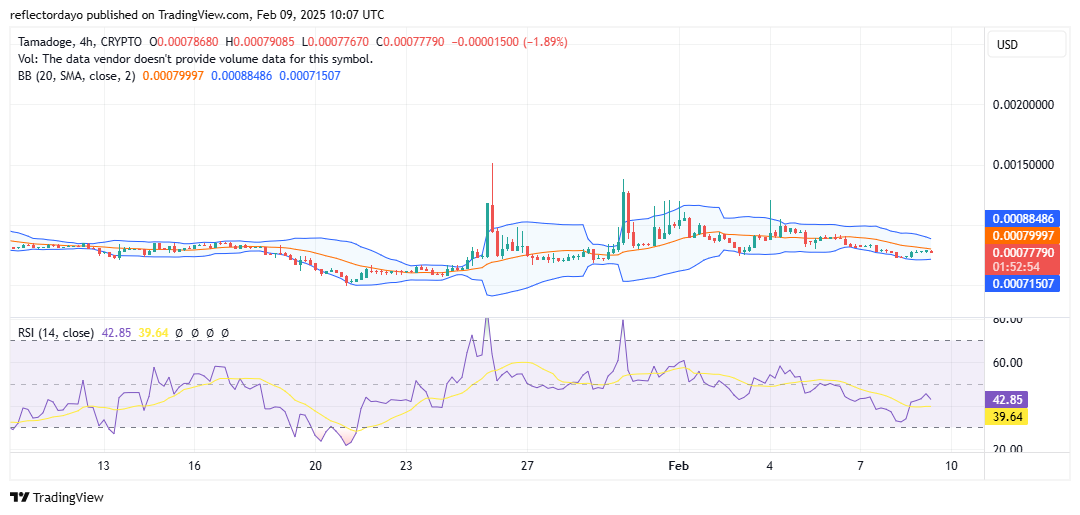1080x515 pixels.
Task: Click the 16 date label on time axis
Action: [x=194, y=466]
